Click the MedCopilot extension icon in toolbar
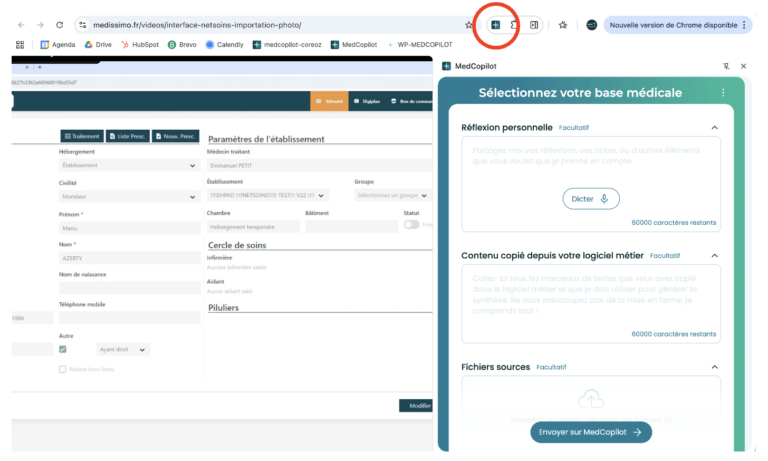 (496, 25)
